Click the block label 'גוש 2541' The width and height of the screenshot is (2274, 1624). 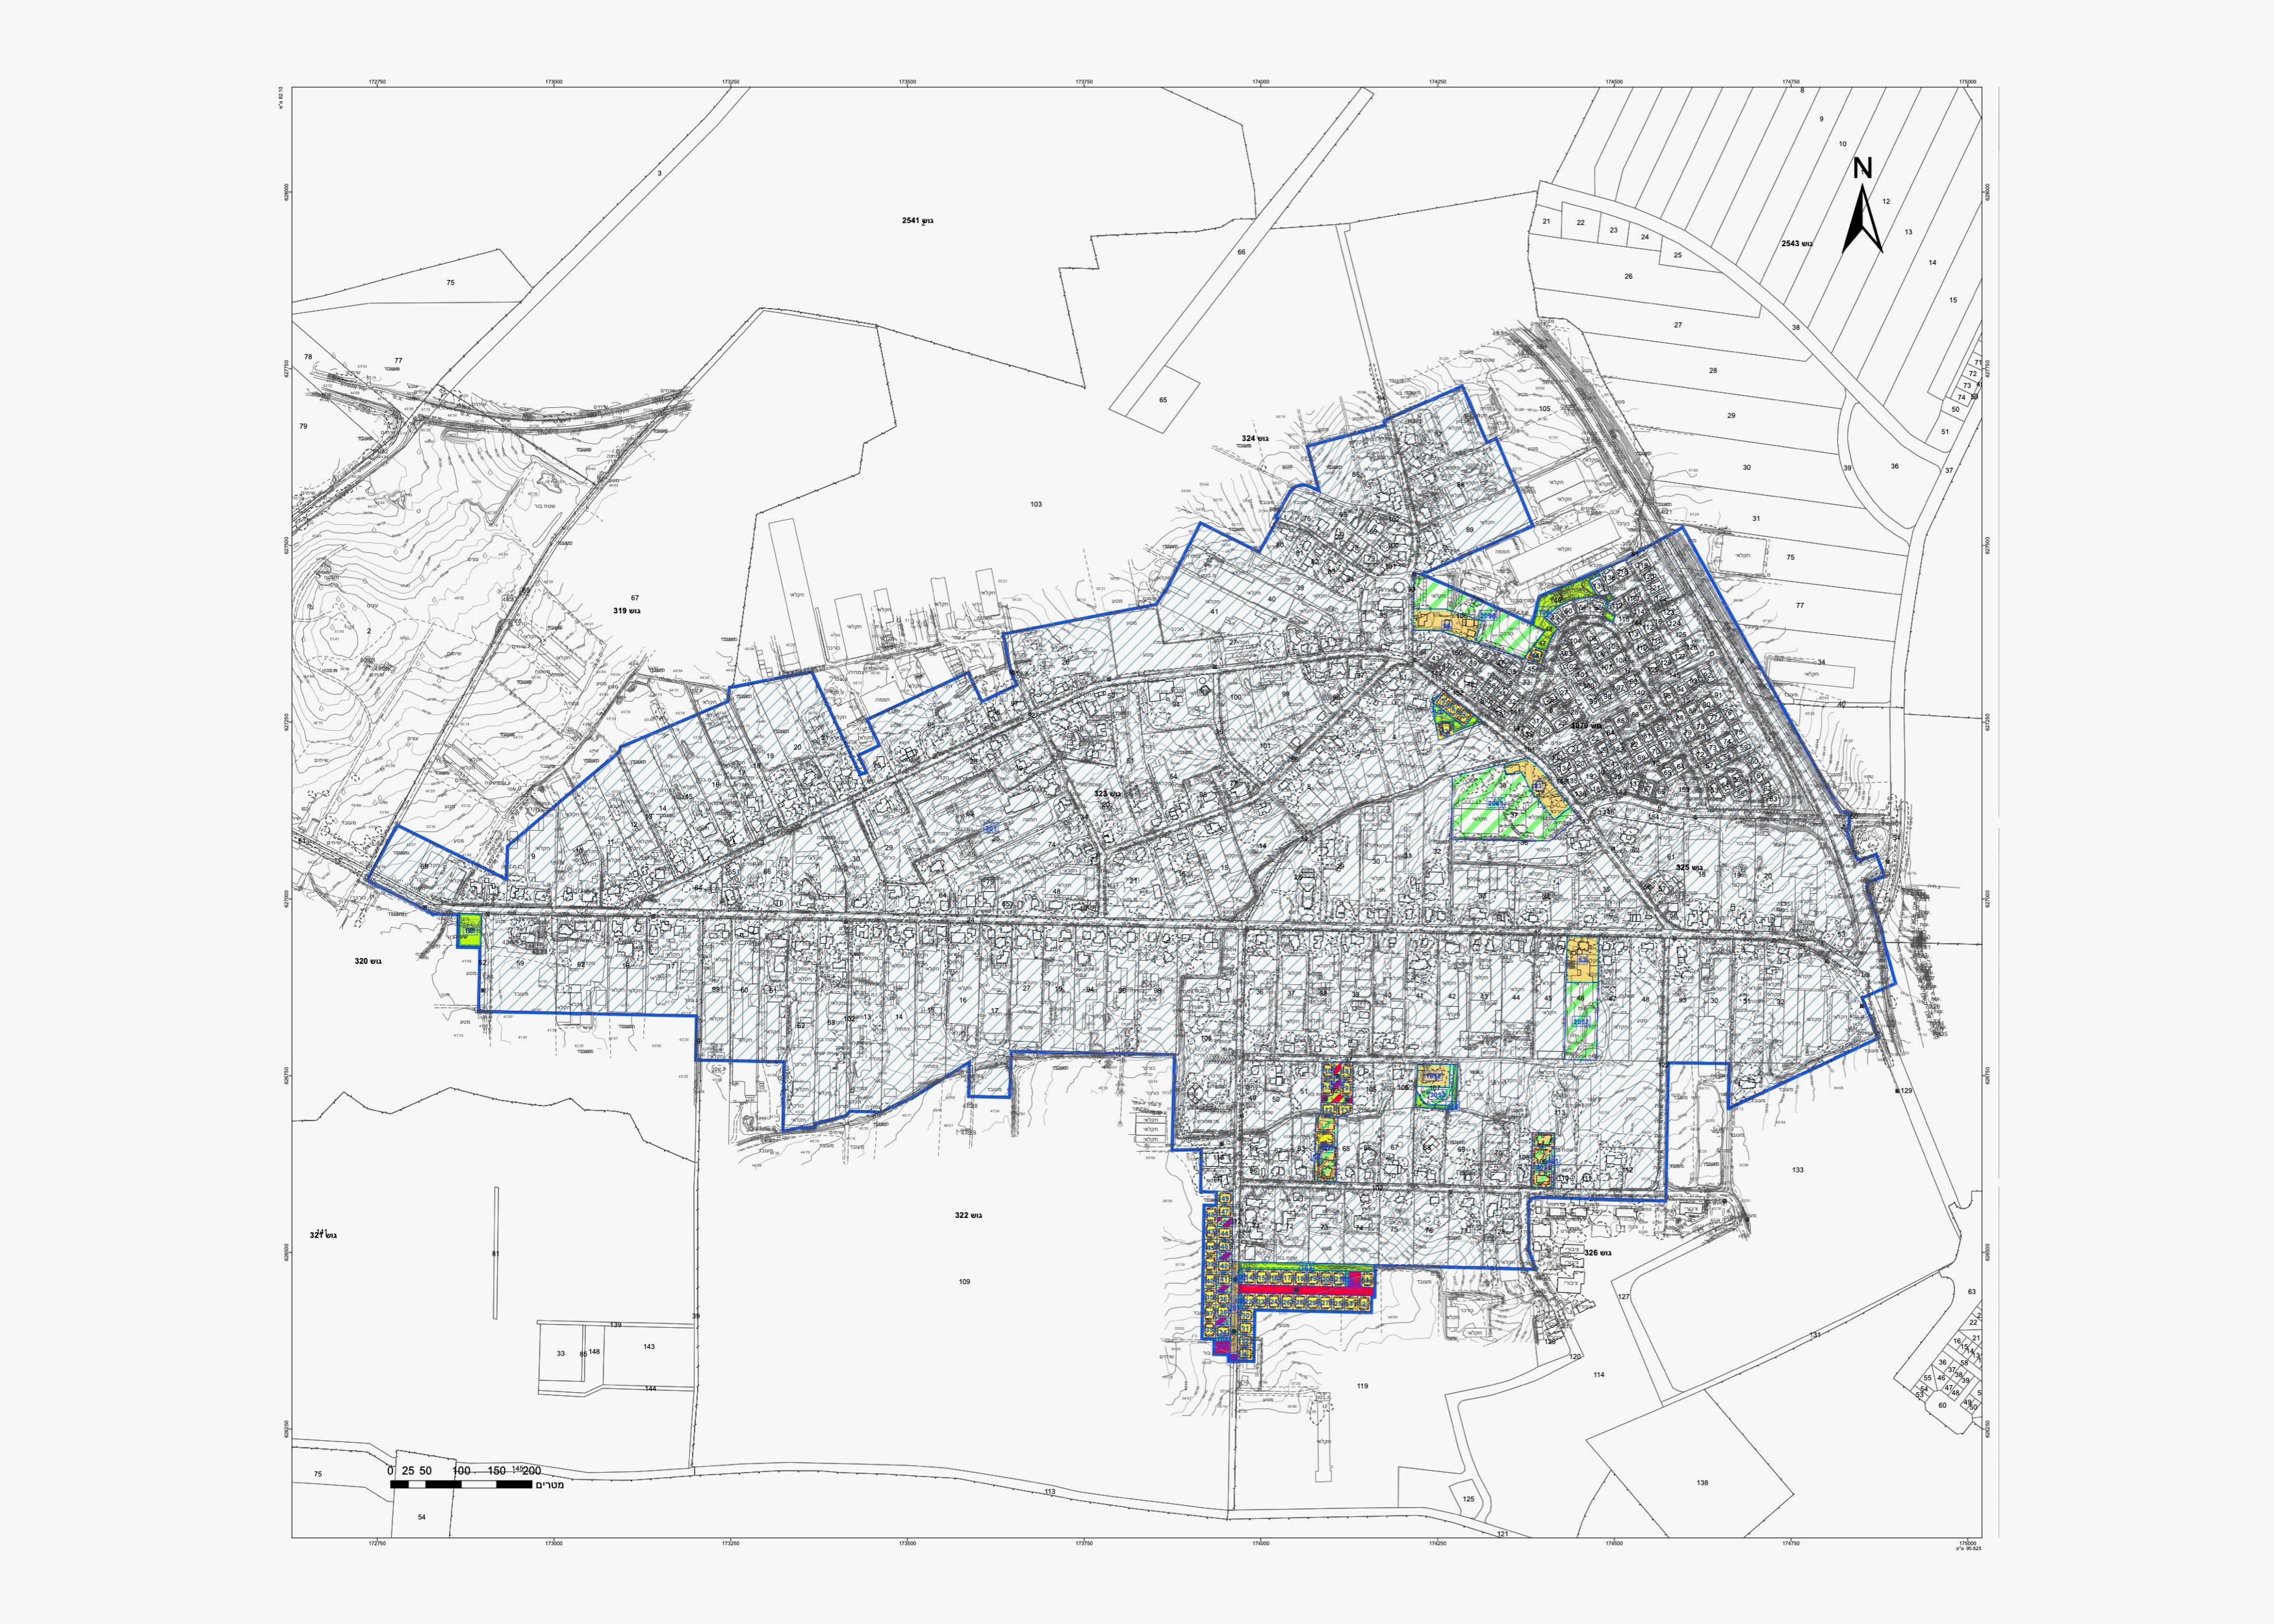pos(917,220)
